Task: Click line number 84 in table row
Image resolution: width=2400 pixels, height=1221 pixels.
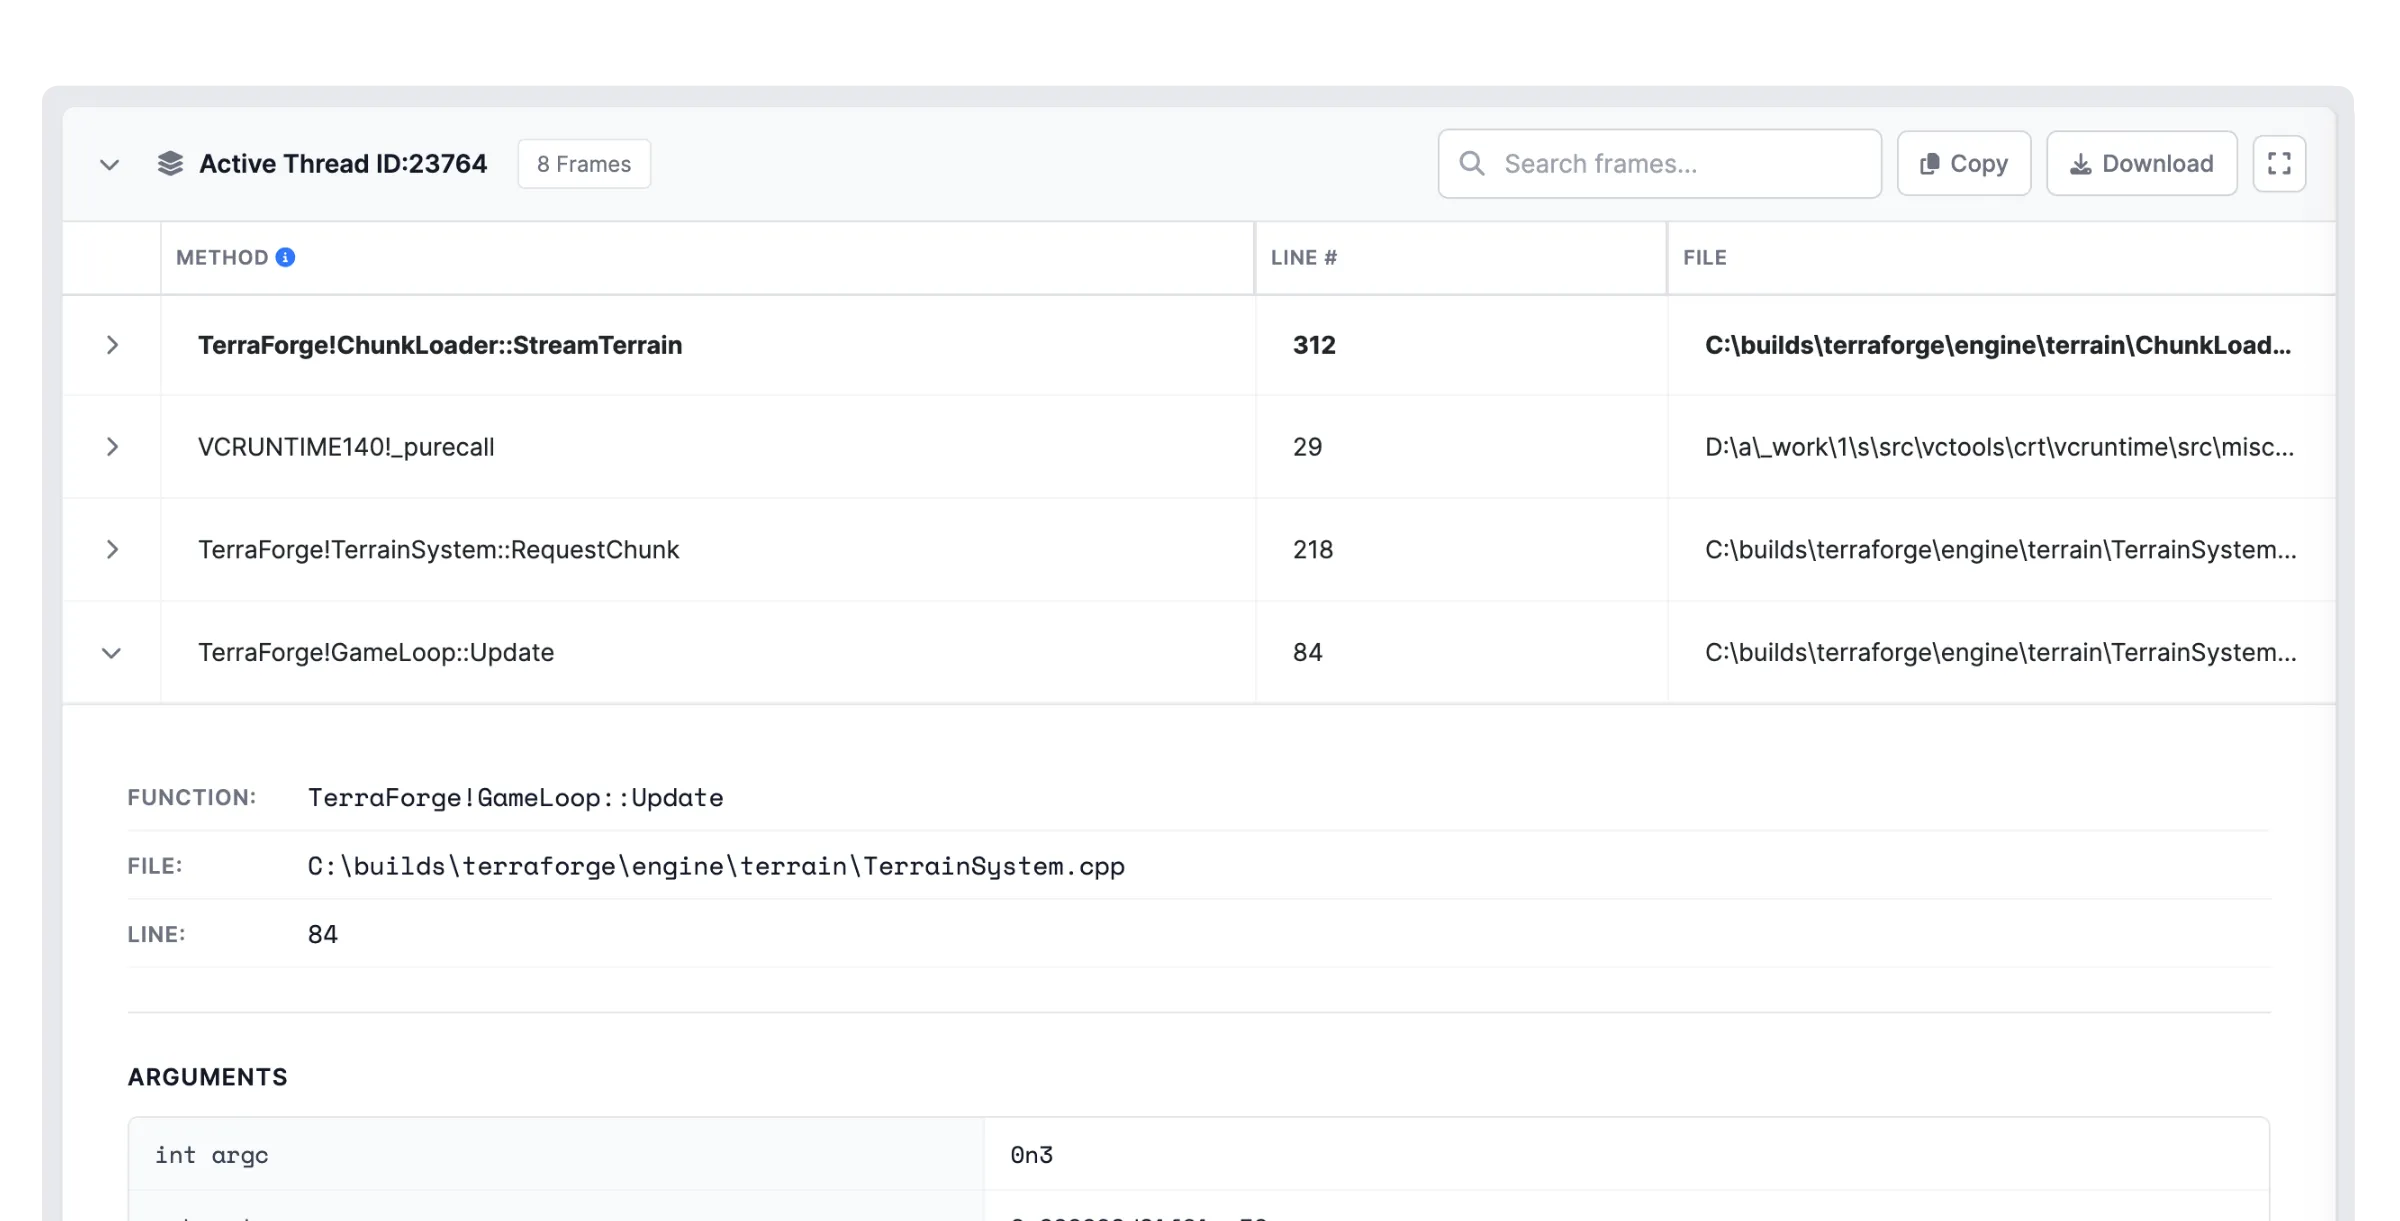Action: 1307,653
